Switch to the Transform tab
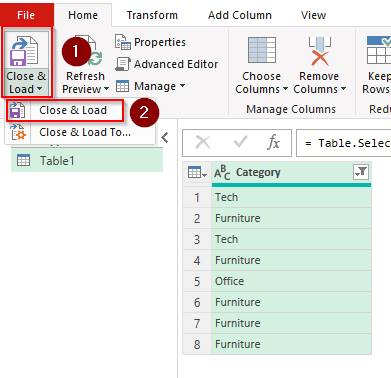The height and width of the screenshot is (378, 391). [x=152, y=15]
